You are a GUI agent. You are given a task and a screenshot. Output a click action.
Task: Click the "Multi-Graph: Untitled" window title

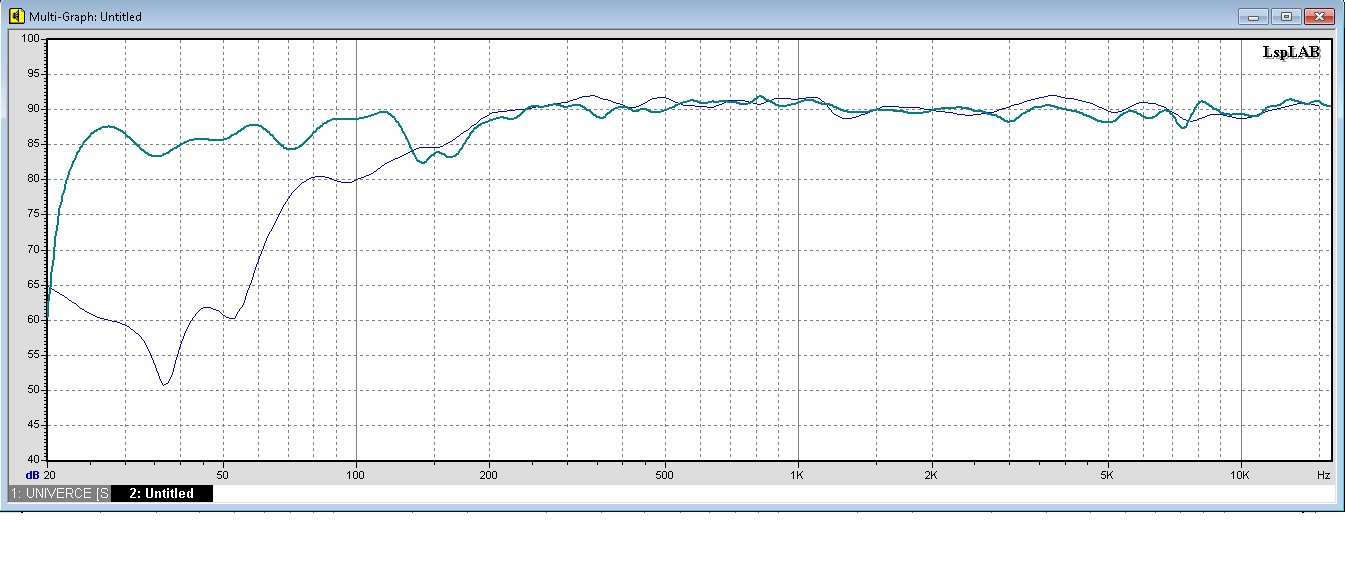(85, 17)
